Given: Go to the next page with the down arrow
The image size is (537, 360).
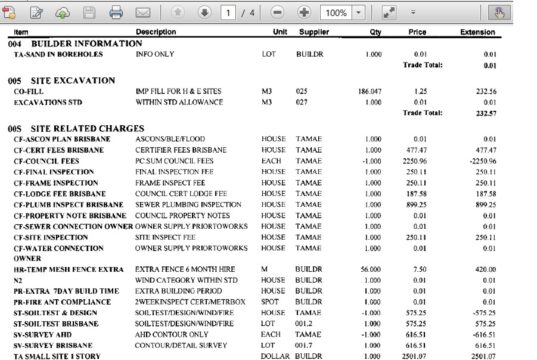Looking at the screenshot, I should pyautogui.click(x=204, y=13).
